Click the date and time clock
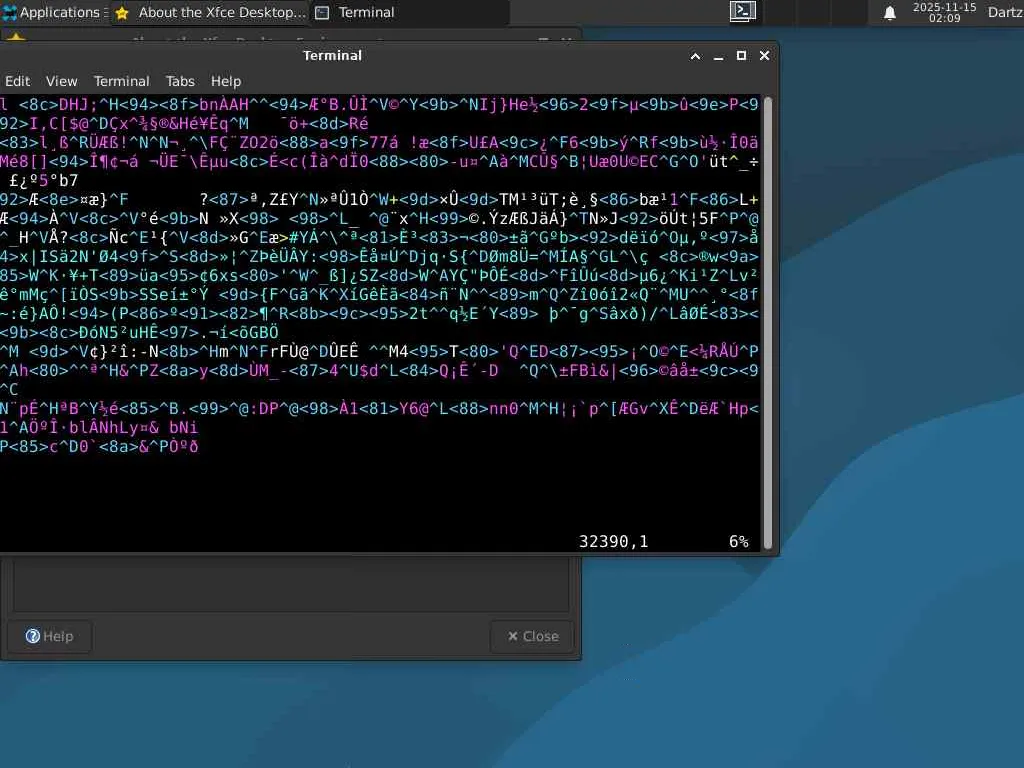Viewport: 1024px width, 768px height. point(944,12)
